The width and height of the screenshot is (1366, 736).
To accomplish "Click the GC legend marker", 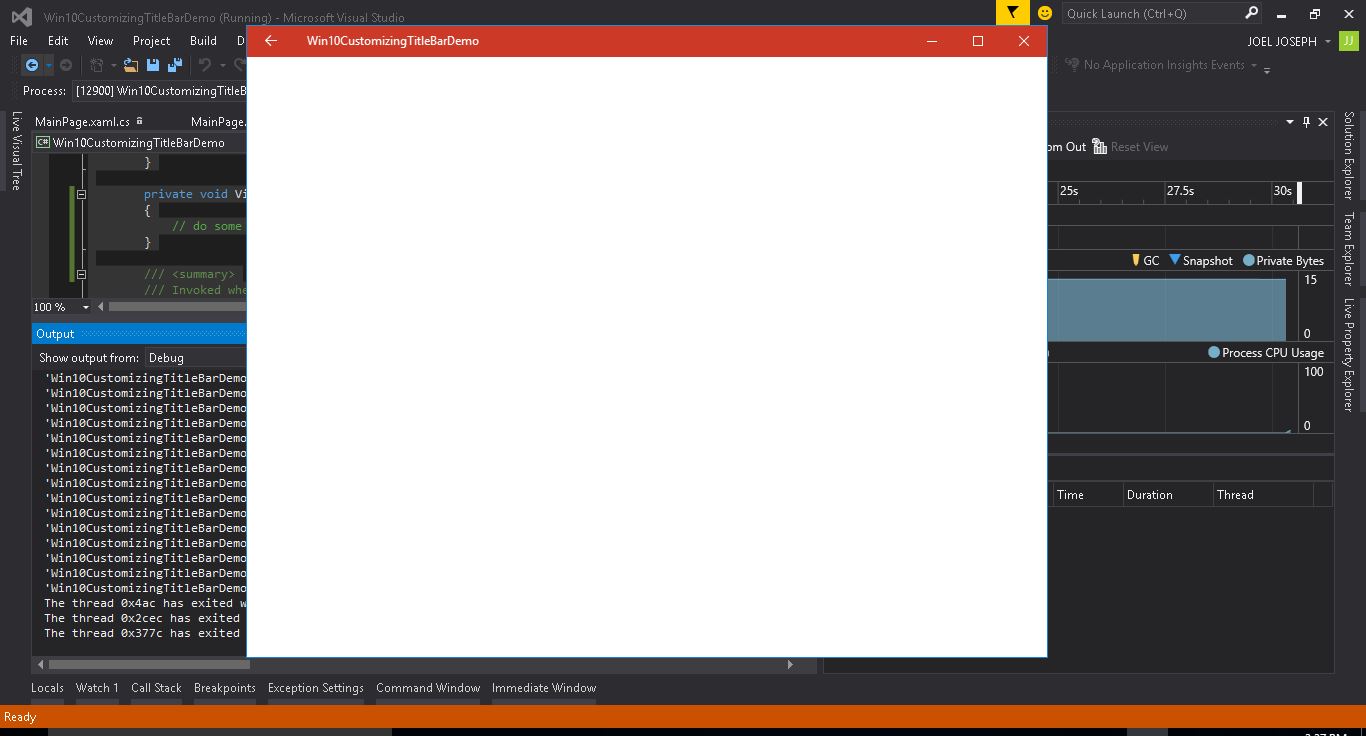I will (x=1136, y=260).
